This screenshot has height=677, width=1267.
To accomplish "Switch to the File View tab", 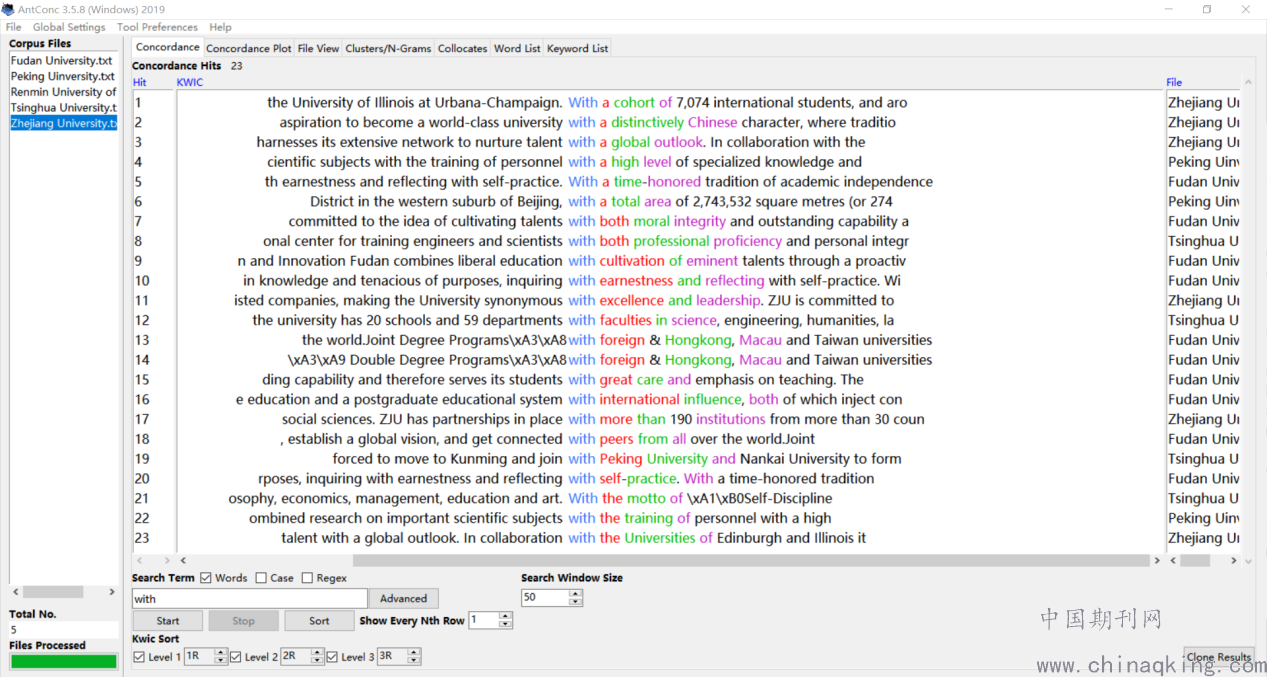I will (318, 48).
